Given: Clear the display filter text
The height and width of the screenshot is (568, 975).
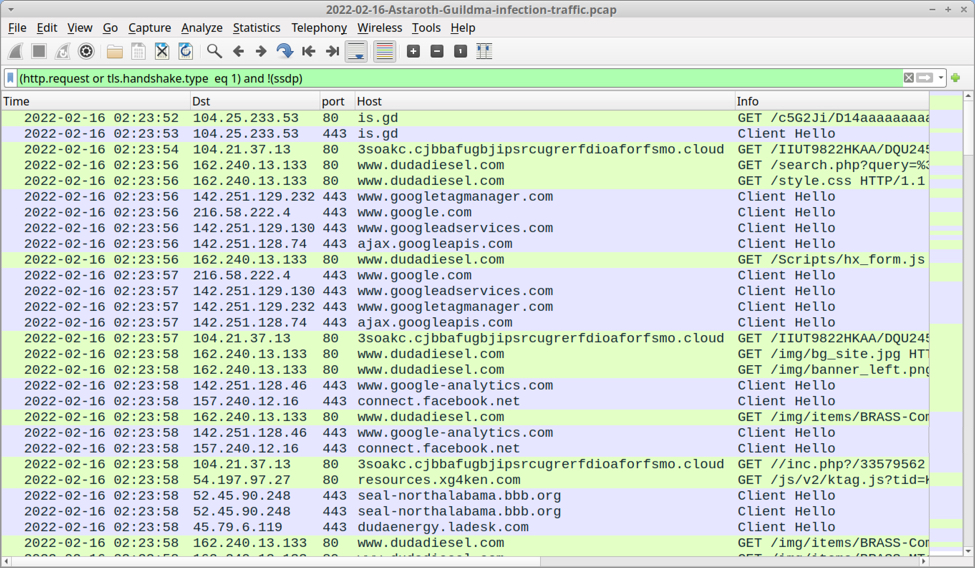Looking at the screenshot, I should click(908, 78).
